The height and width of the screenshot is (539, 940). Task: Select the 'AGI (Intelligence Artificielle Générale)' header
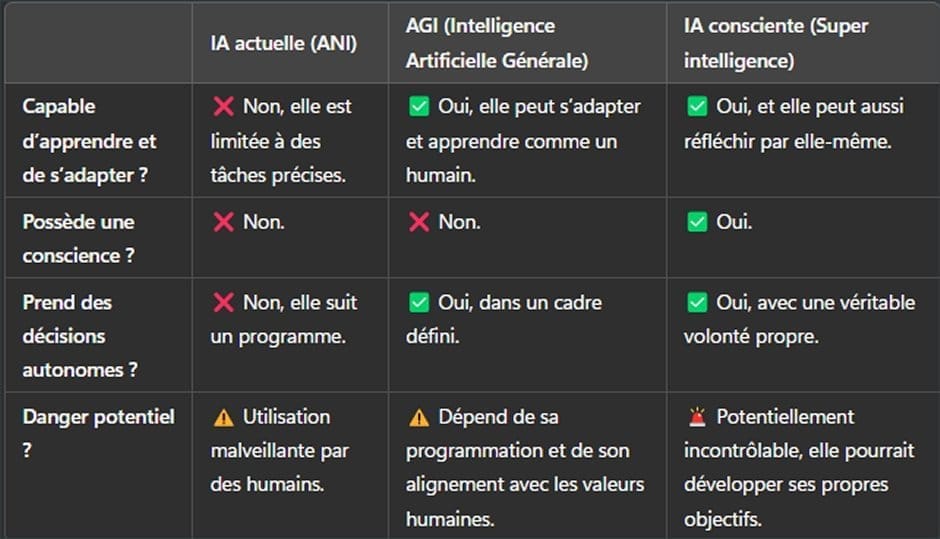497,43
